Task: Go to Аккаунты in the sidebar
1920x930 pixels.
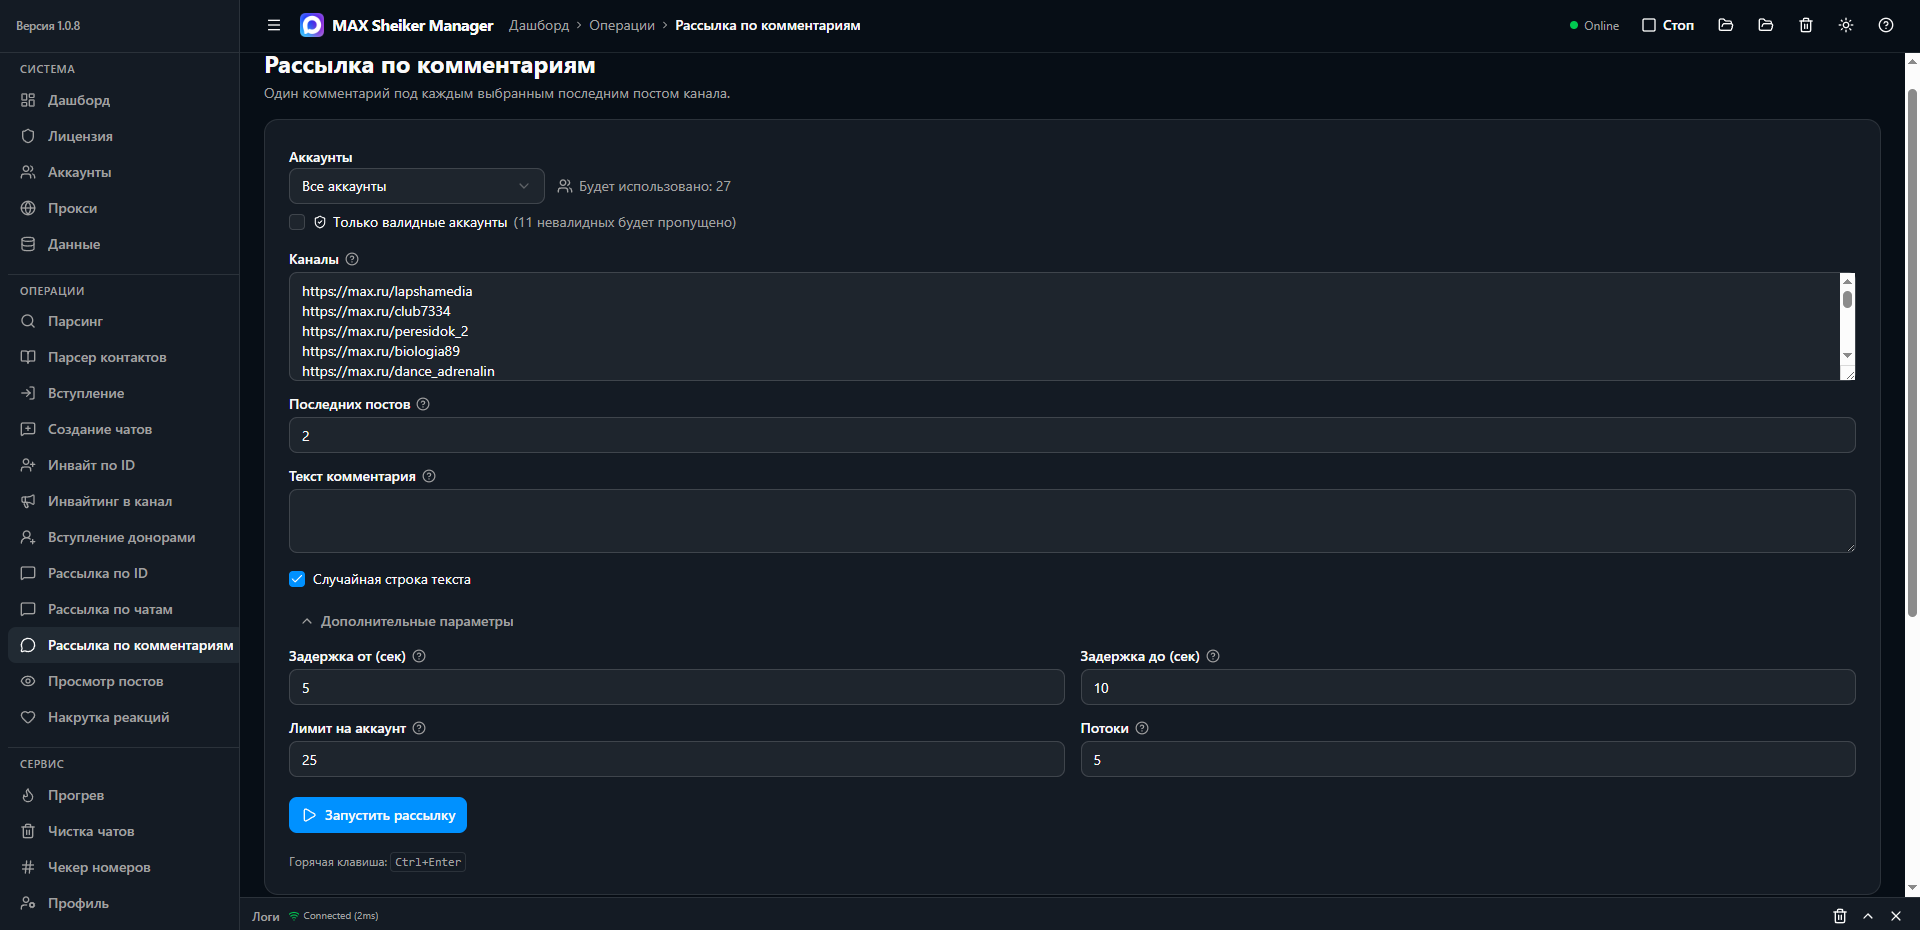Action: [x=123, y=172]
